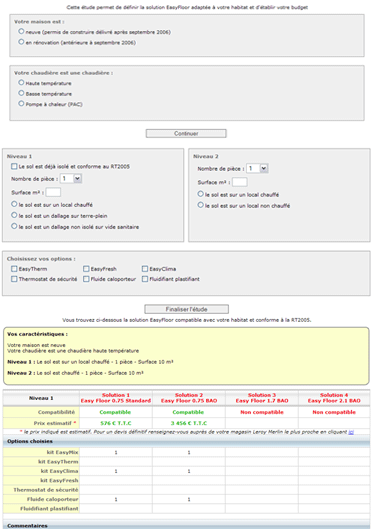The image size is (373, 529).
Task: Click the 'Niveau 1' table header cell
Action: coord(41,398)
